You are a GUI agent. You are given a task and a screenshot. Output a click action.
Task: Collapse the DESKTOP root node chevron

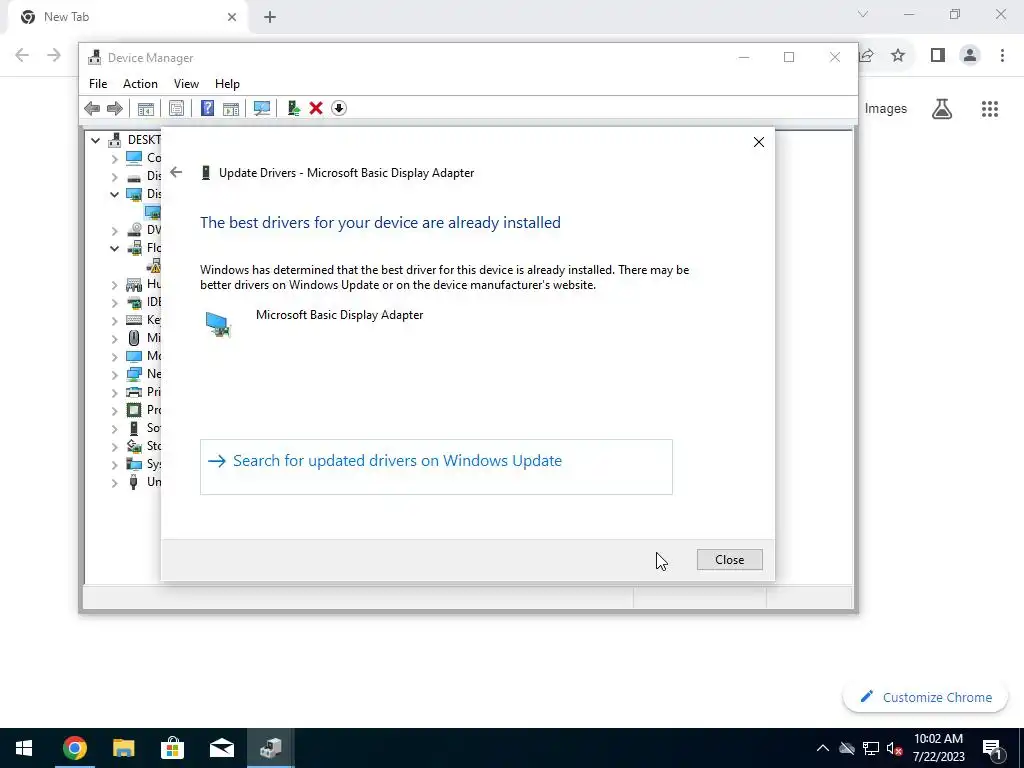point(95,140)
